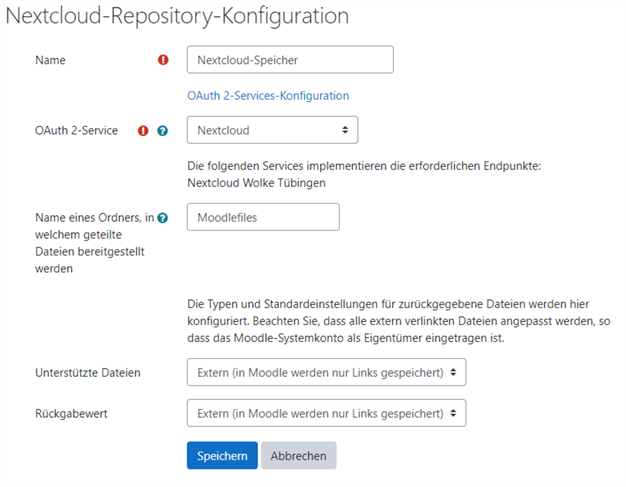This screenshot has width=626, height=487.
Task: Click the Rückgabewert label
Action: 74,412
